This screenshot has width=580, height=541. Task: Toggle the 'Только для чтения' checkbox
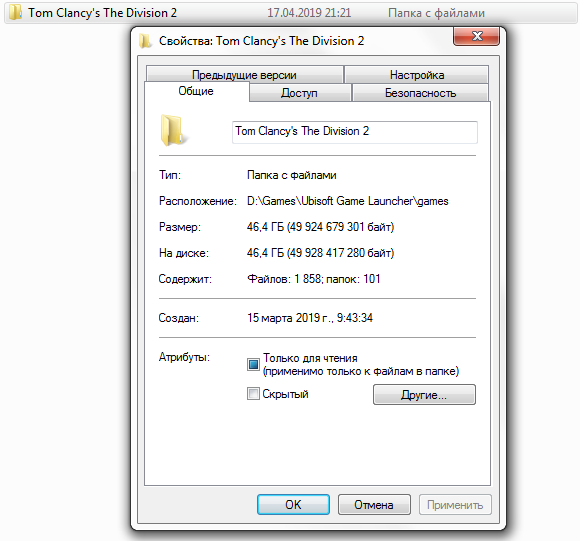(x=253, y=364)
